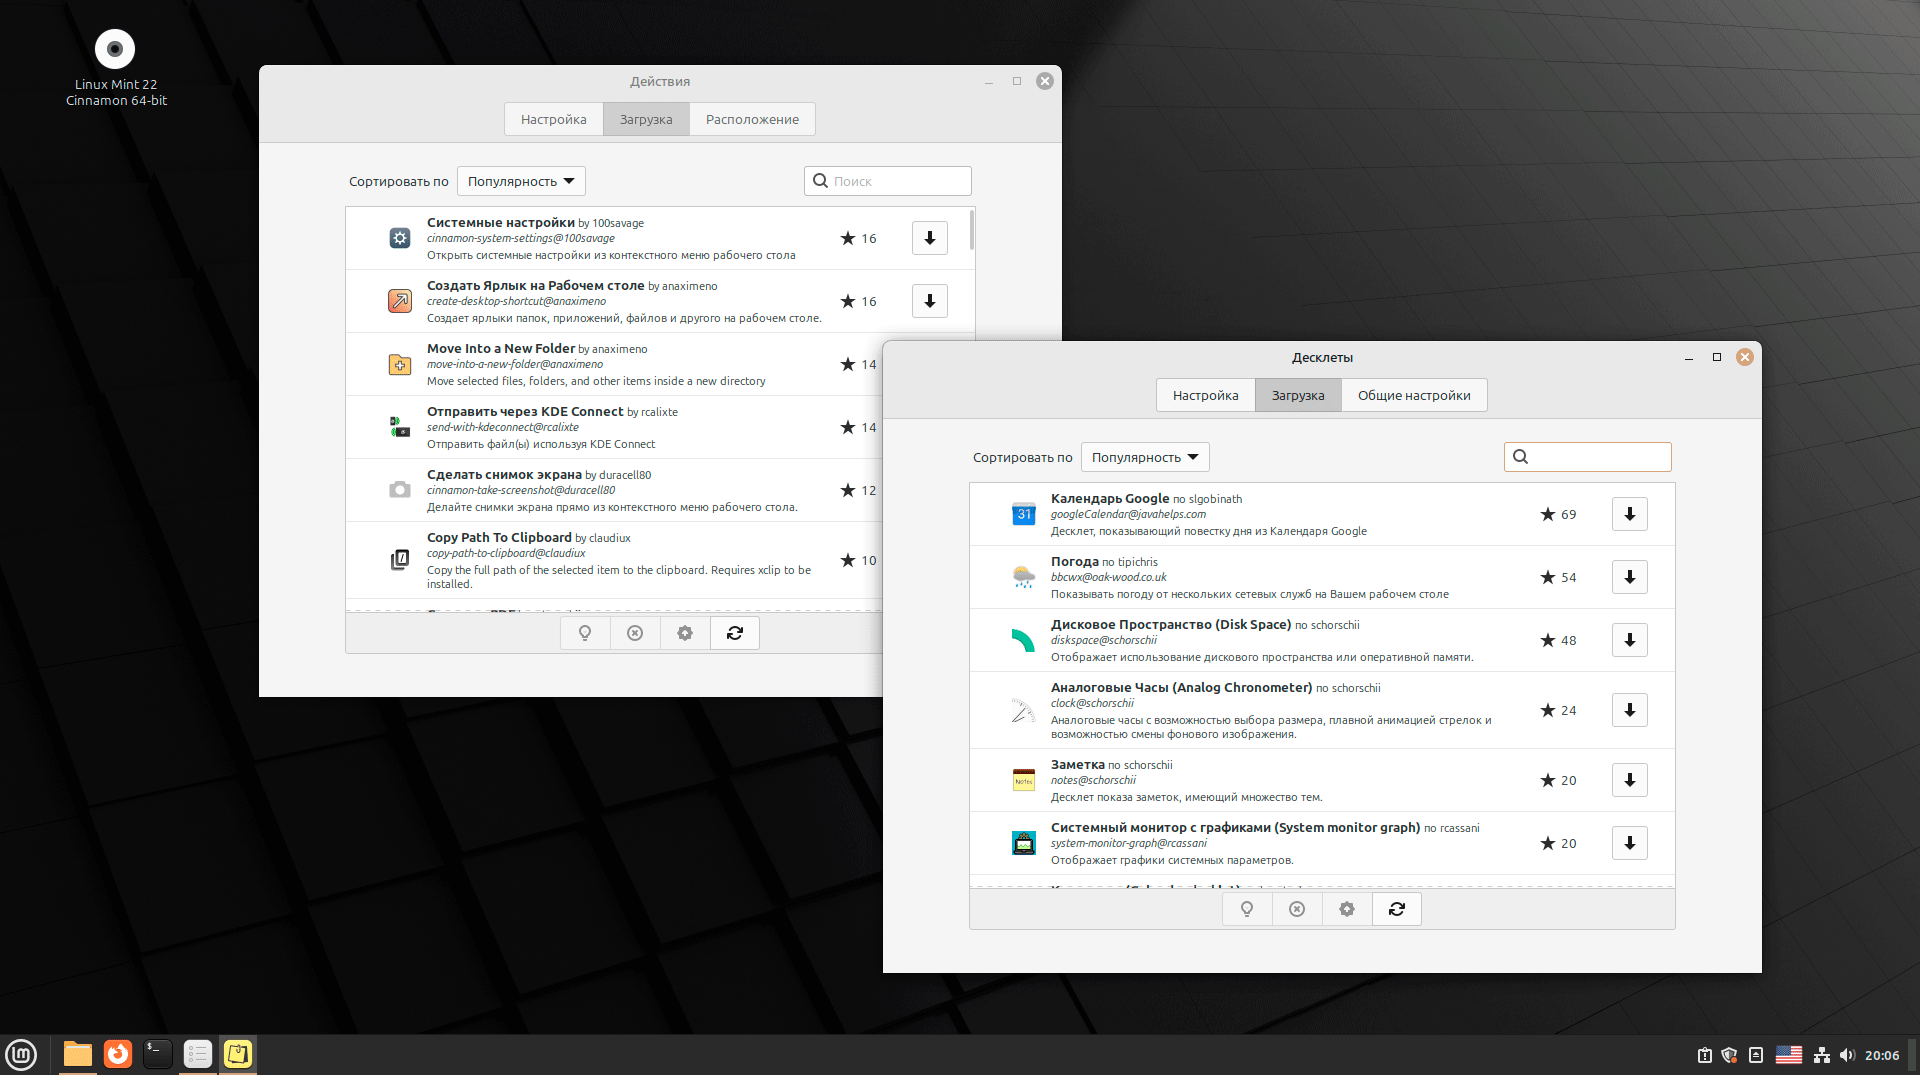This screenshot has width=1920, height=1075.
Task: Launch Firefox from the panel
Action: (x=118, y=1054)
